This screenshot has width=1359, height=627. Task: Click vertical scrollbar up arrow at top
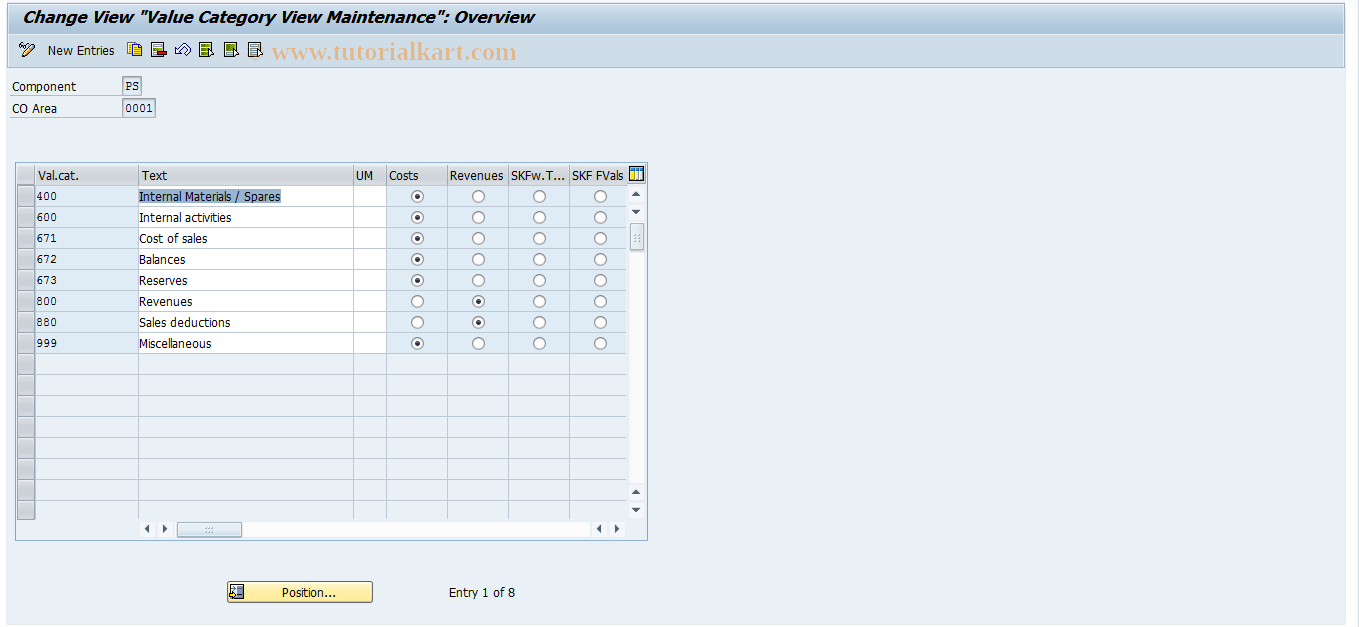pos(636,194)
